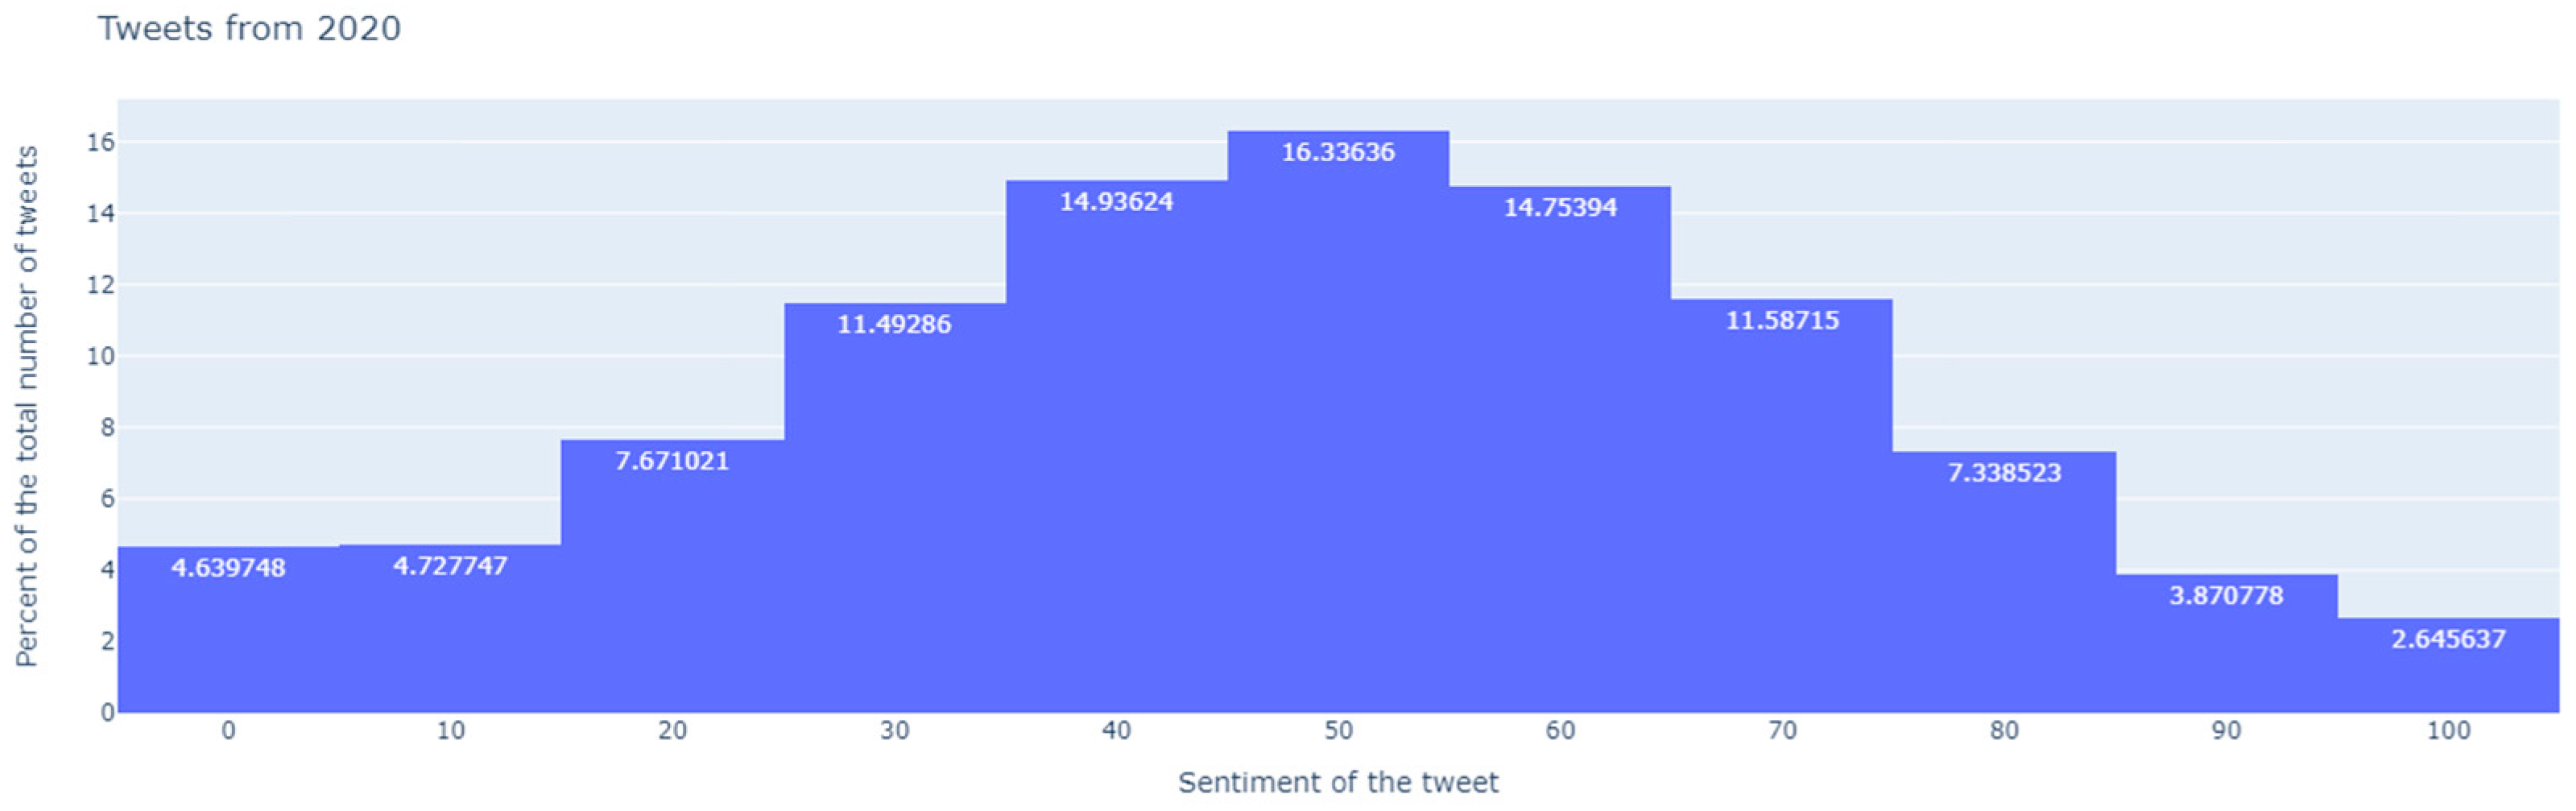Click the "Tweets from 2020" chart title

pyautogui.click(x=249, y=28)
